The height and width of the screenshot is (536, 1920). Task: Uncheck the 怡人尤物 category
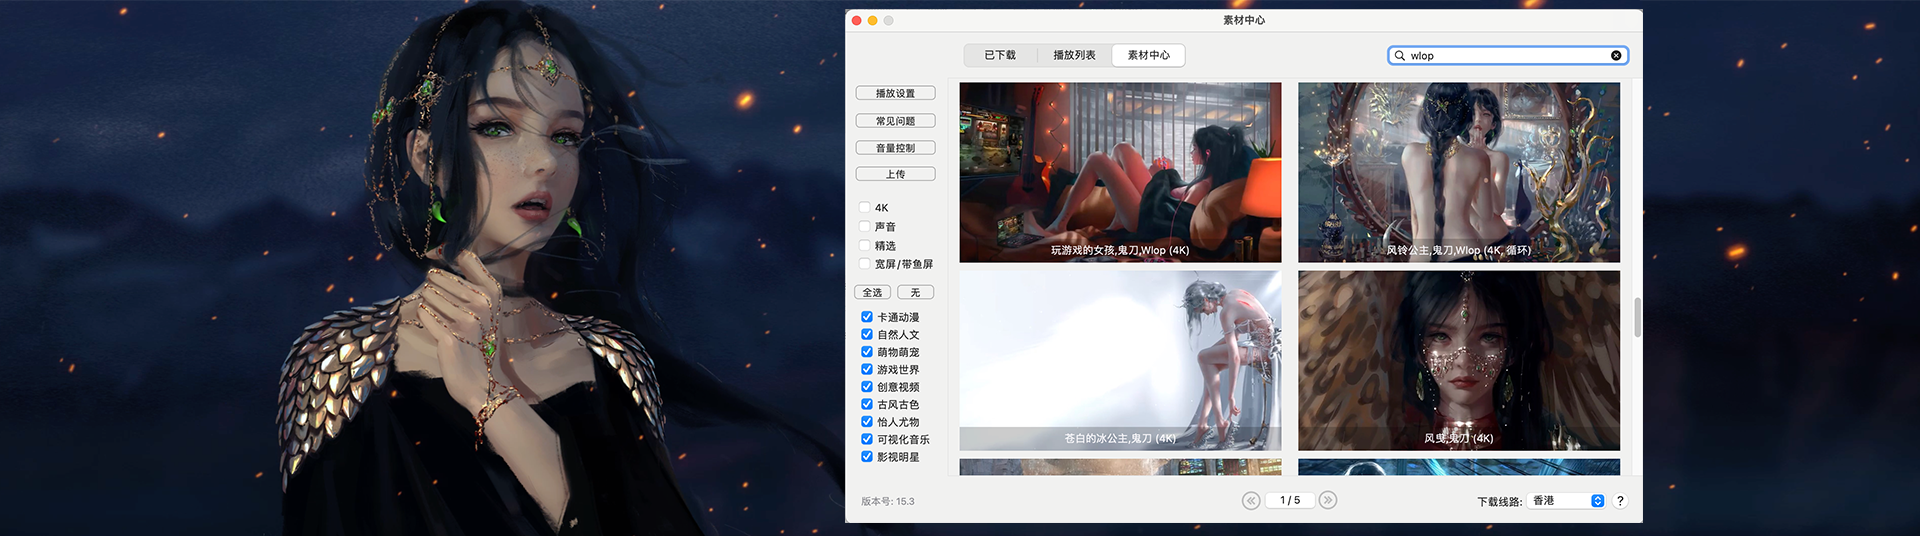[x=867, y=422]
